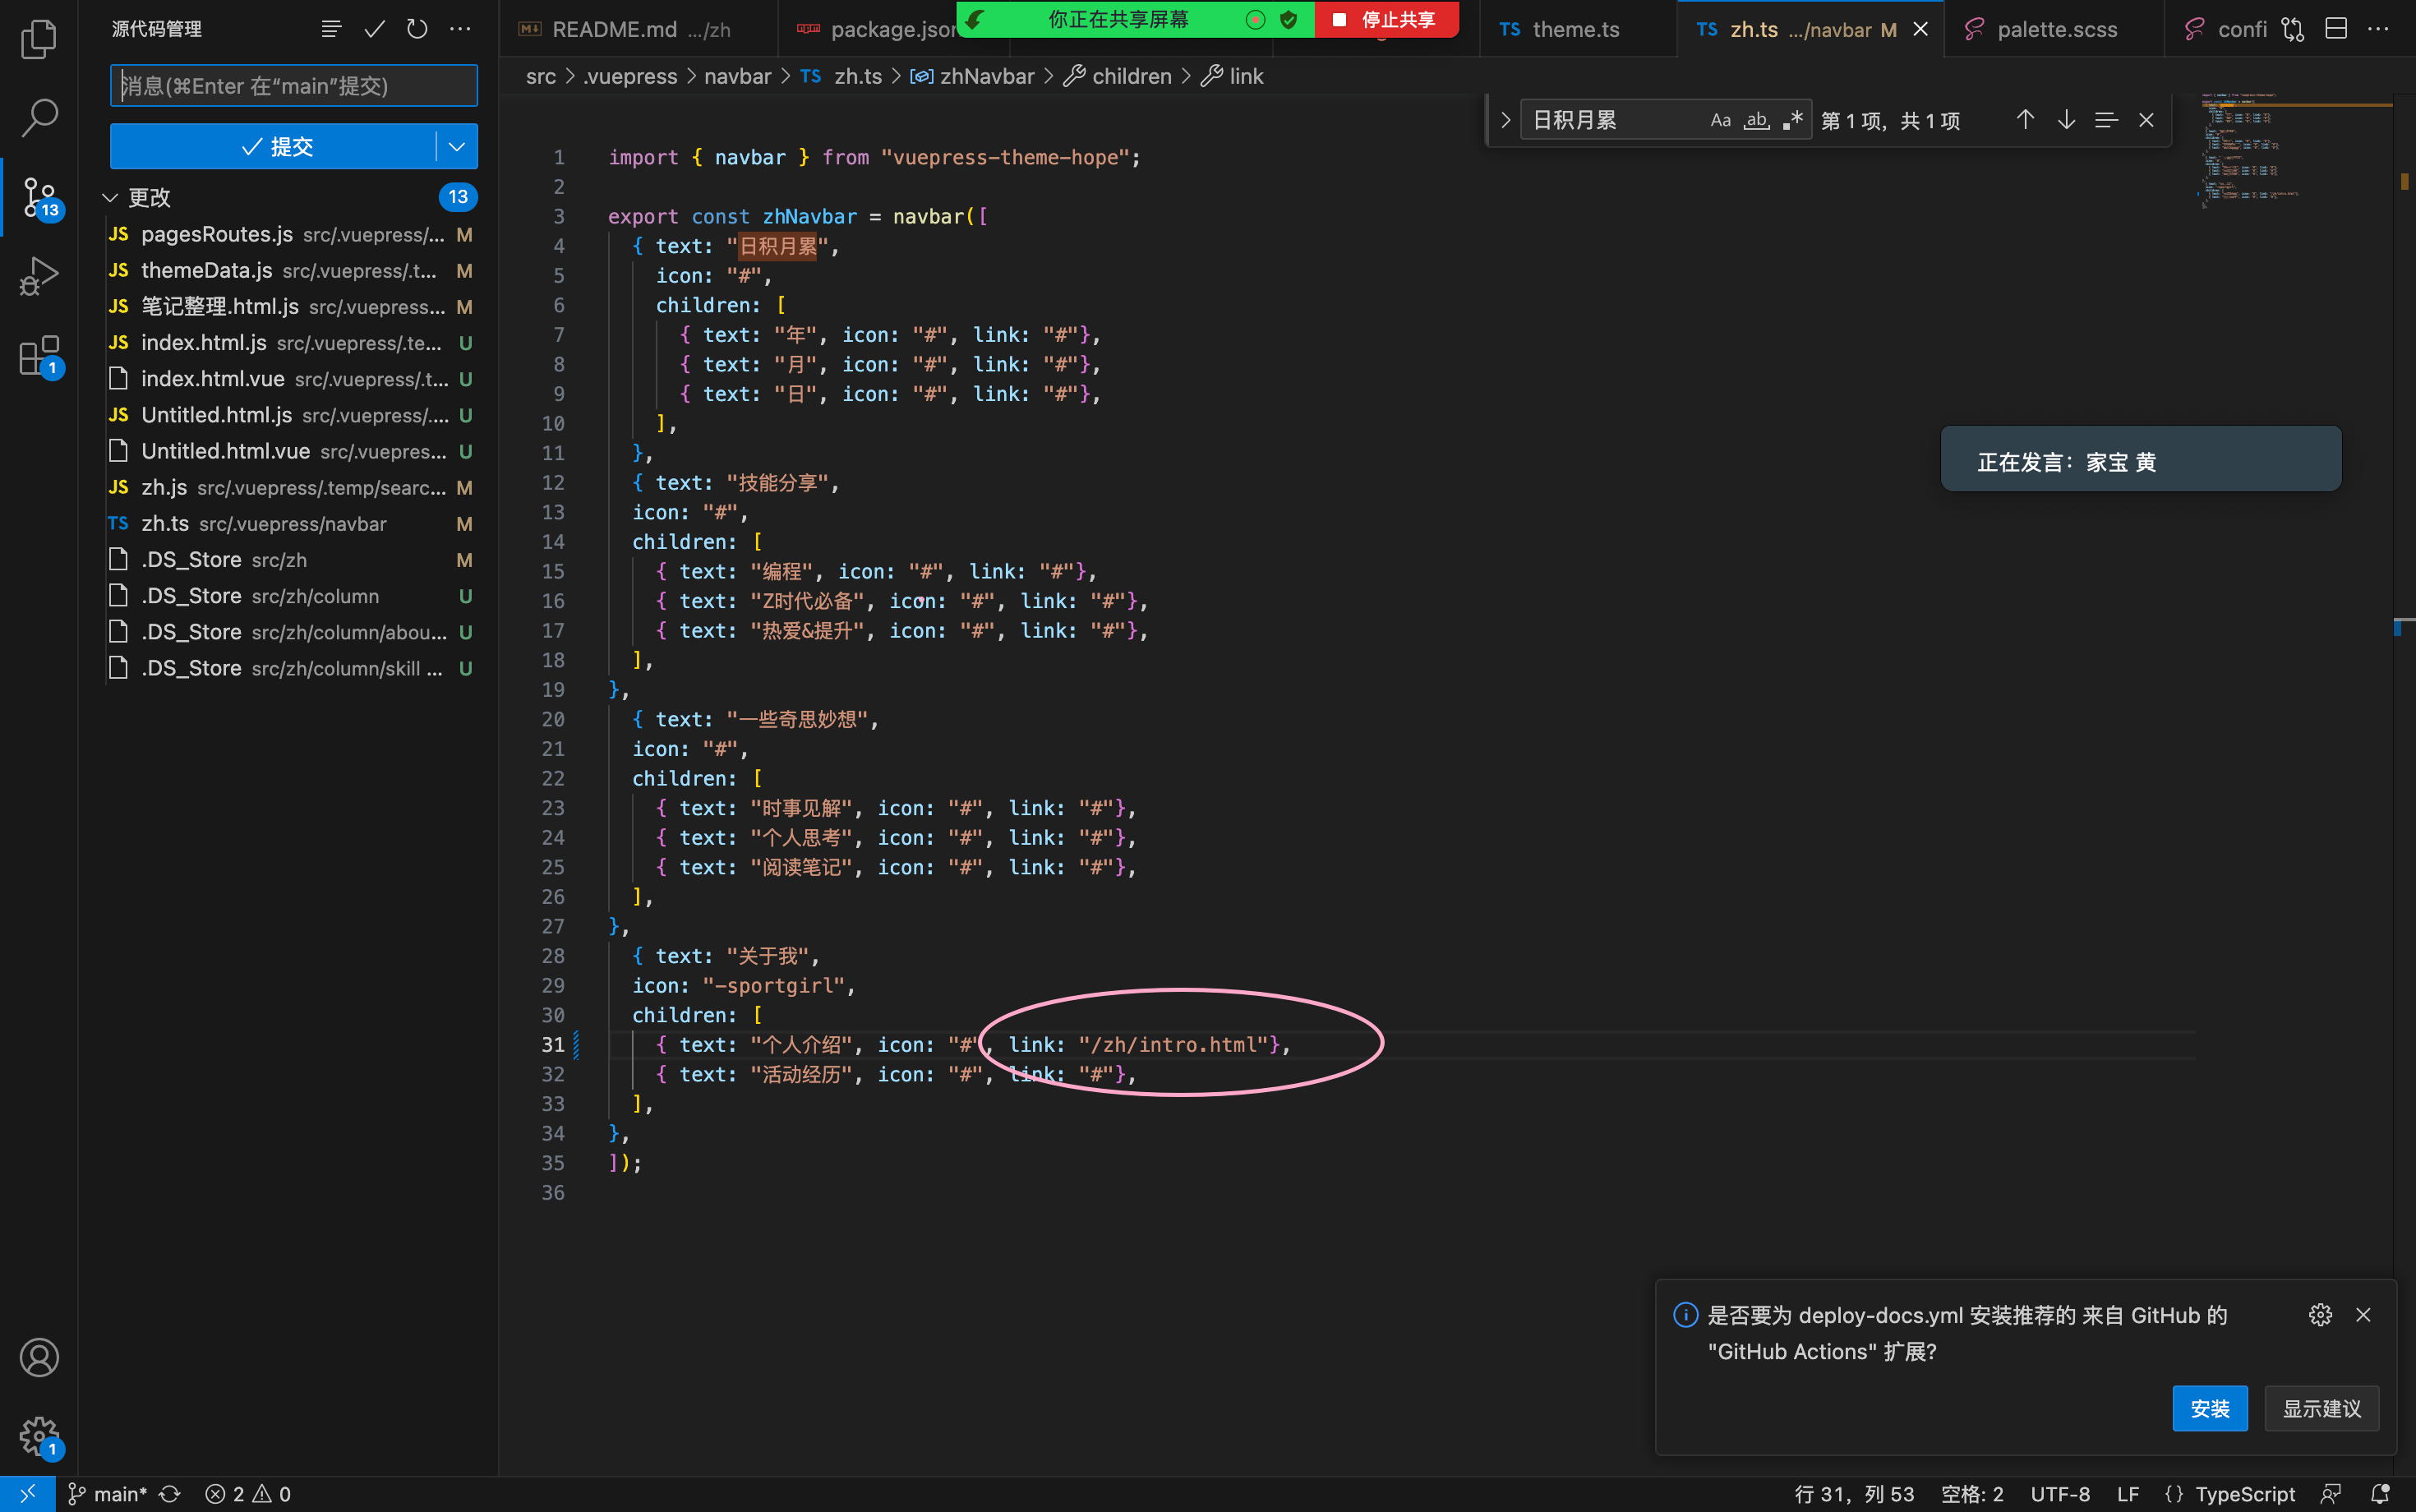Close the find widget
This screenshot has width=2416, height=1512.
[x=2146, y=120]
